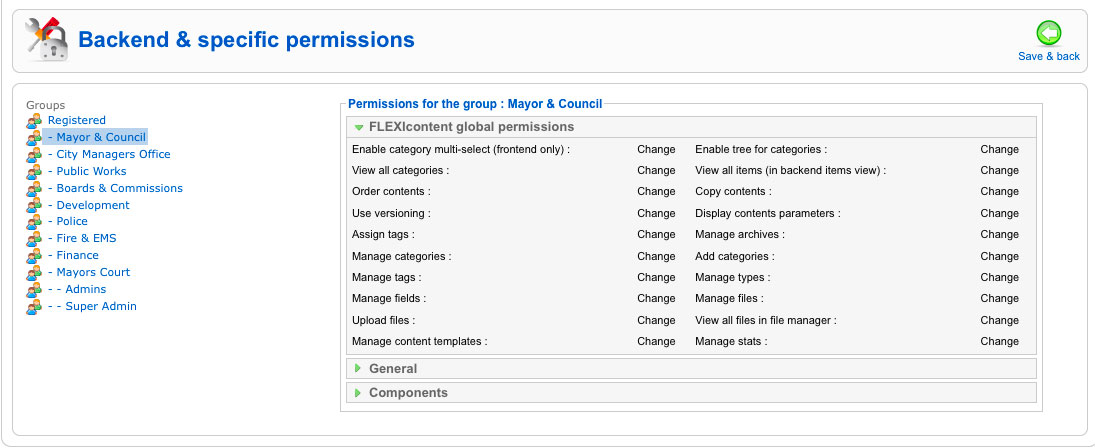
Task: Select the Boards & Commissions group
Action: pos(115,188)
